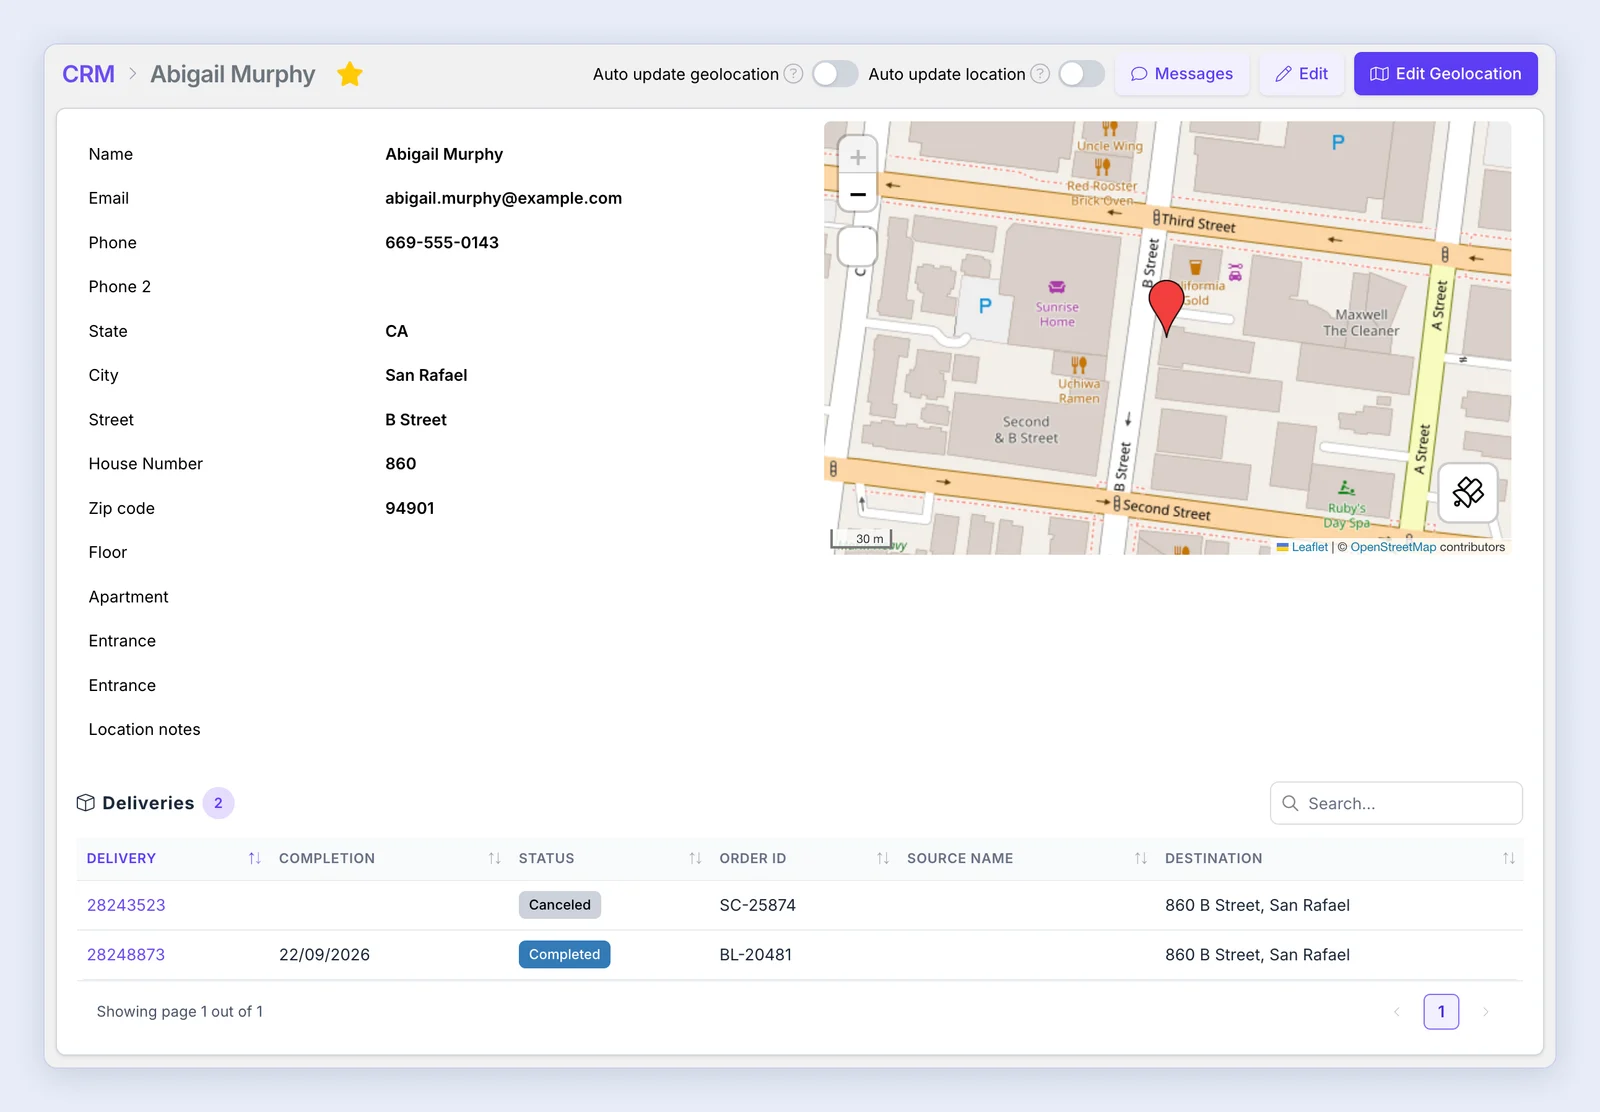Viewport: 1600px width, 1112px height.
Task: Open Edit Geolocation
Action: (1446, 74)
